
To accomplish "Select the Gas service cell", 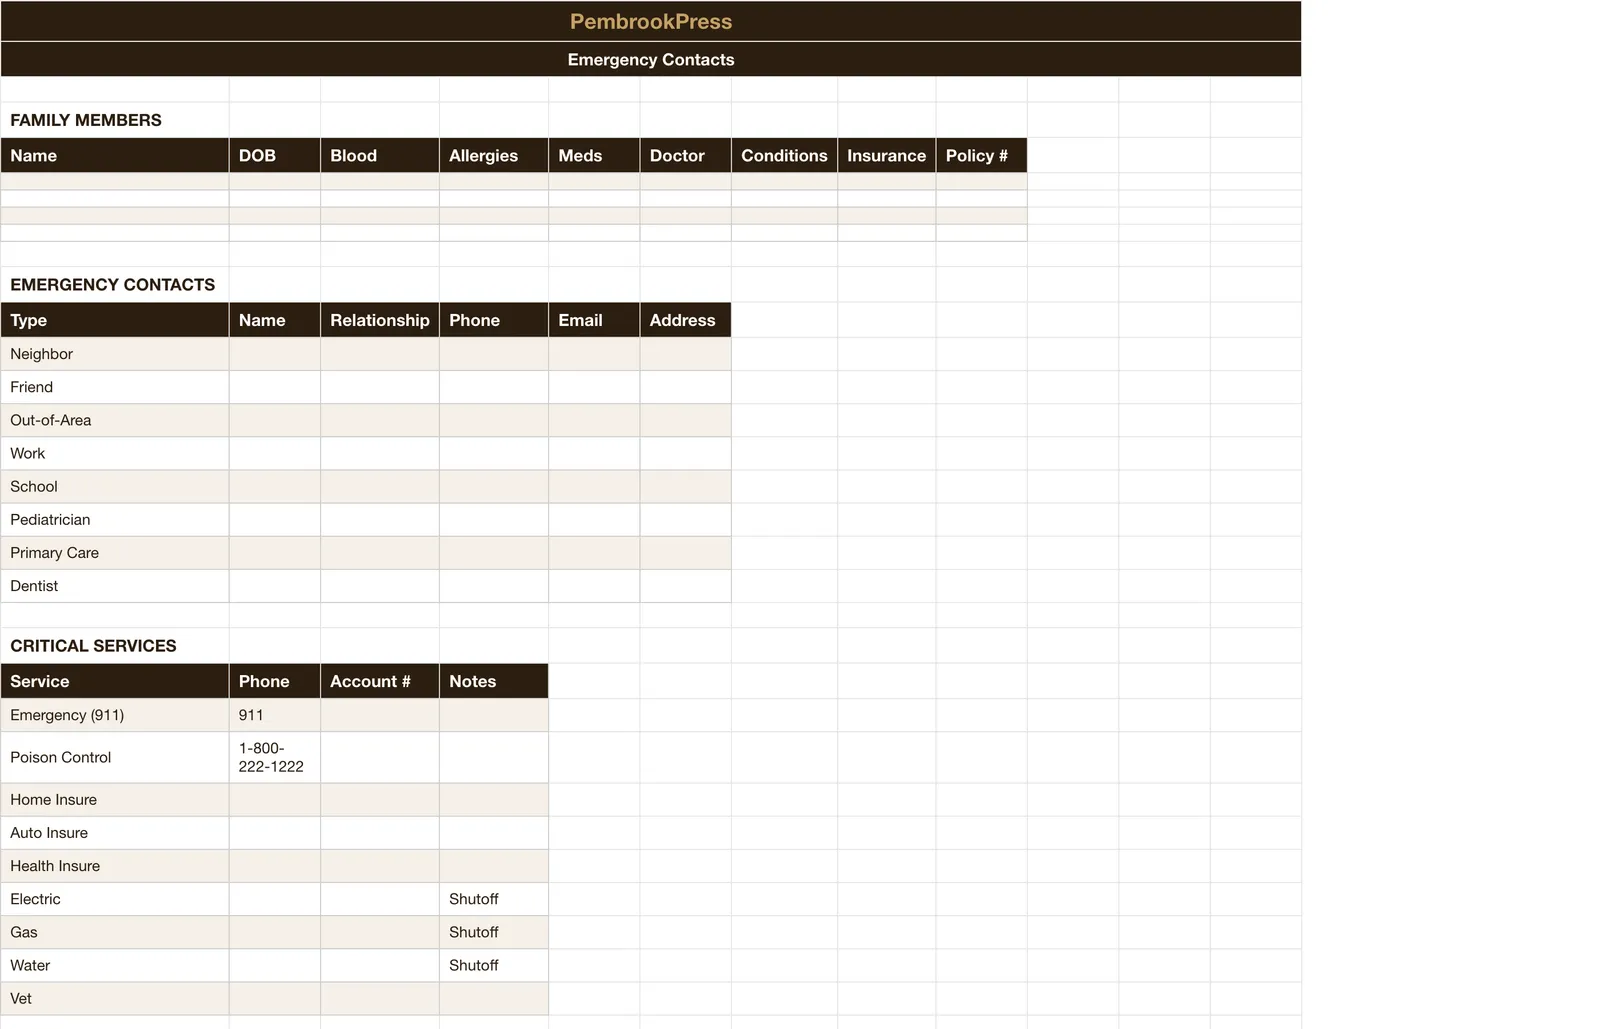I will [115, 931].
